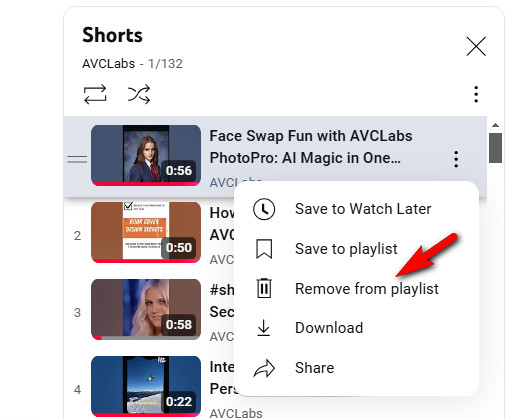508x419 pixels.
Task: Click the trash icon for Remove from playlist
Action: (x=264, y=288)
